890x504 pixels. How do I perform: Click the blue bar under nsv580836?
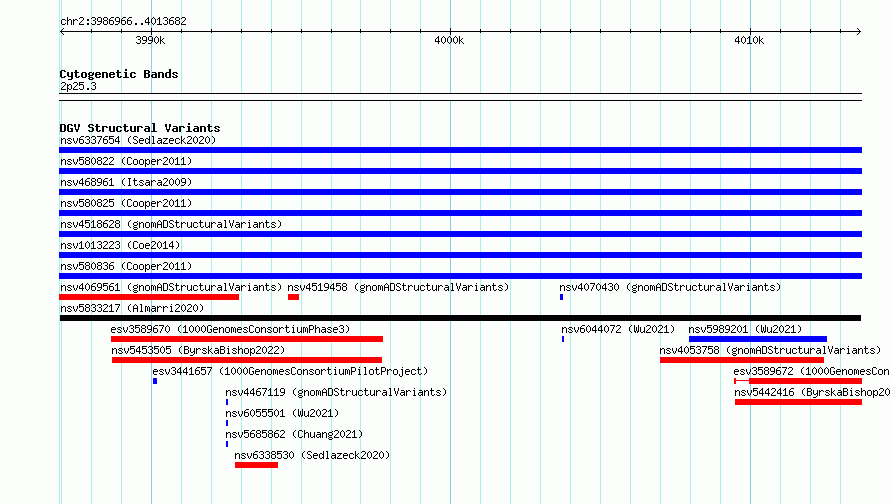click(460, 276)
